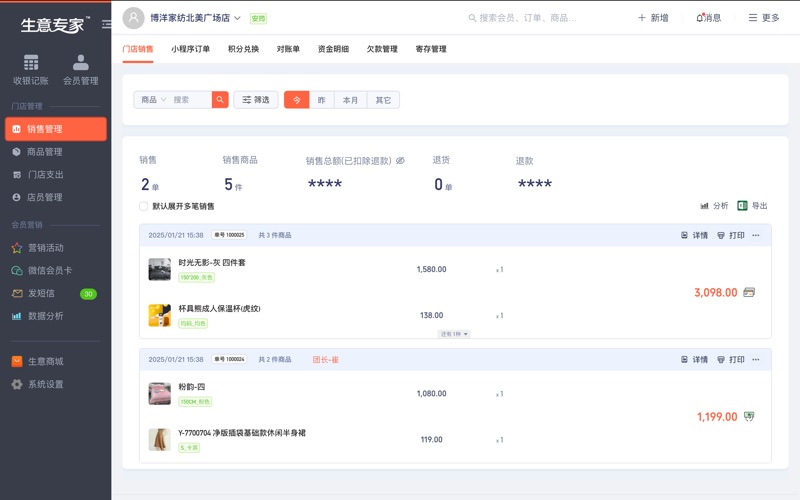This screenshot has width=800, height=500.
Task: Open the 更多 hamburger menu
Action: pos(764,18)
